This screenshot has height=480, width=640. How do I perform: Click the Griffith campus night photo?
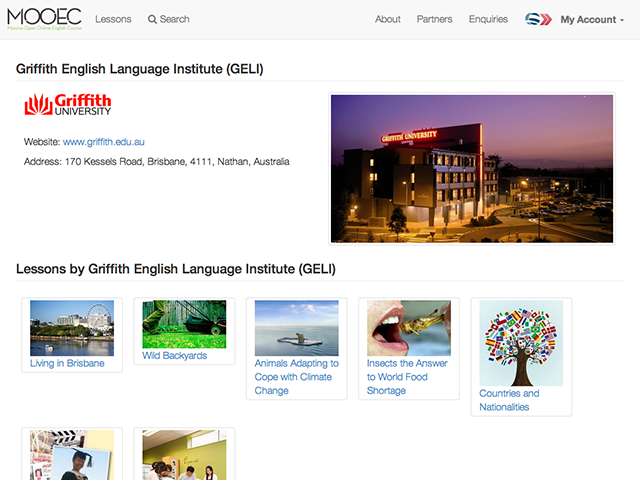coord(472,169)
